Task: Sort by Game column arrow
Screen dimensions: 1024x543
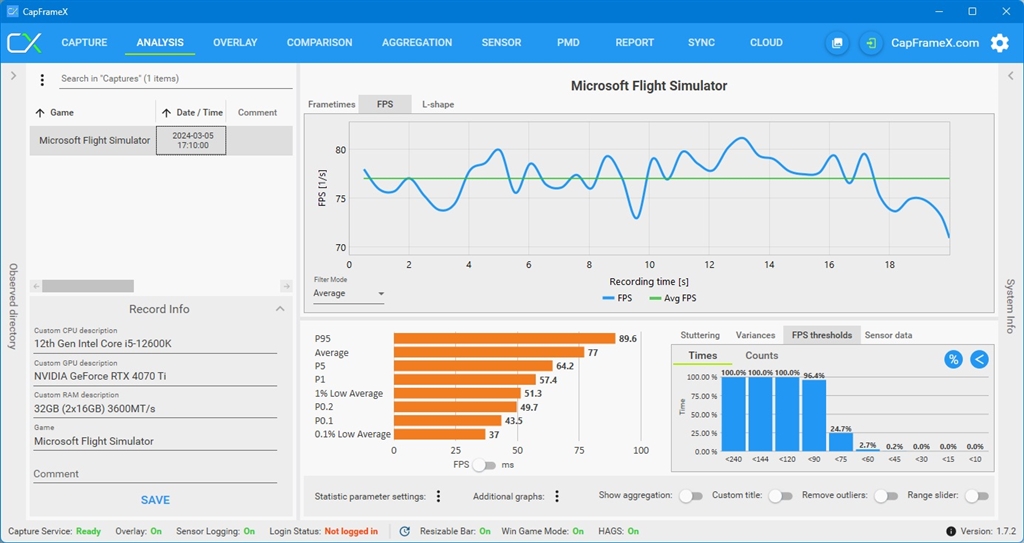Action: coord(40,112)
